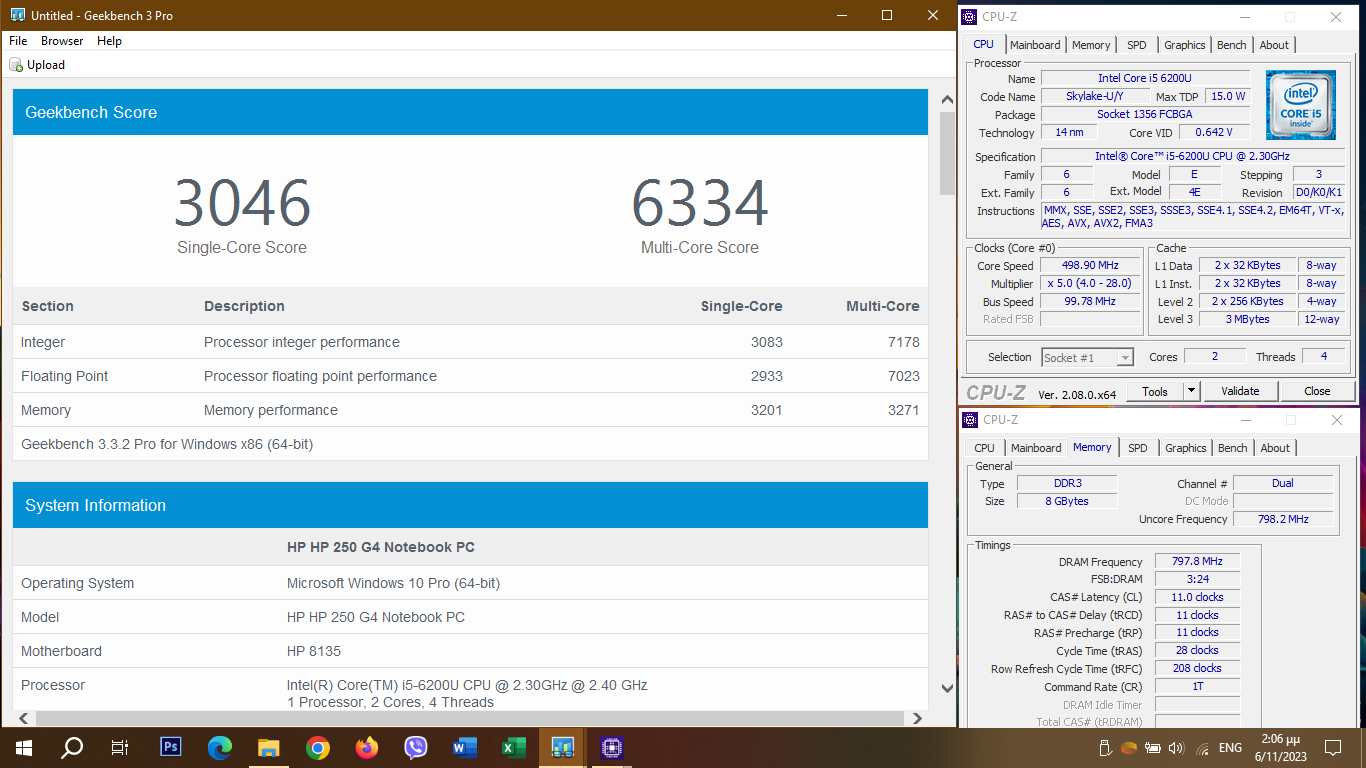The width and height of the screenshot is (1366, 768).
Task: Open Microsoft Edge from the taskbar
Action: [x=219, y=747]
